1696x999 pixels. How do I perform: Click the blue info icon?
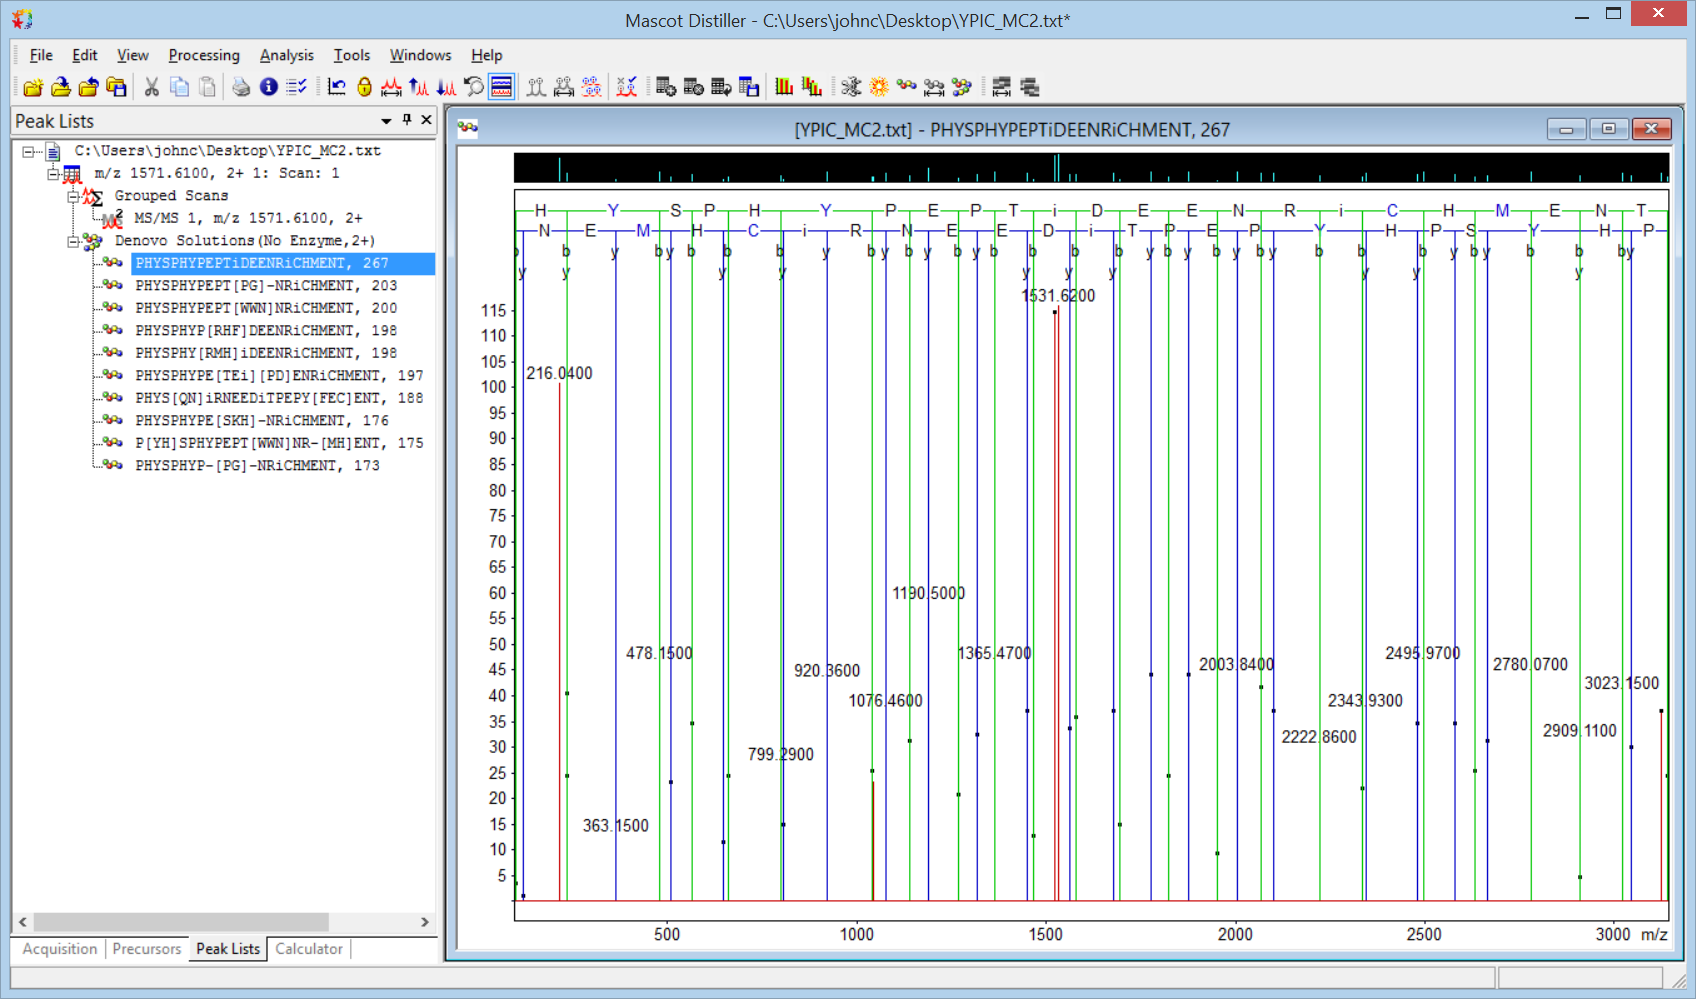click(269, 87)
